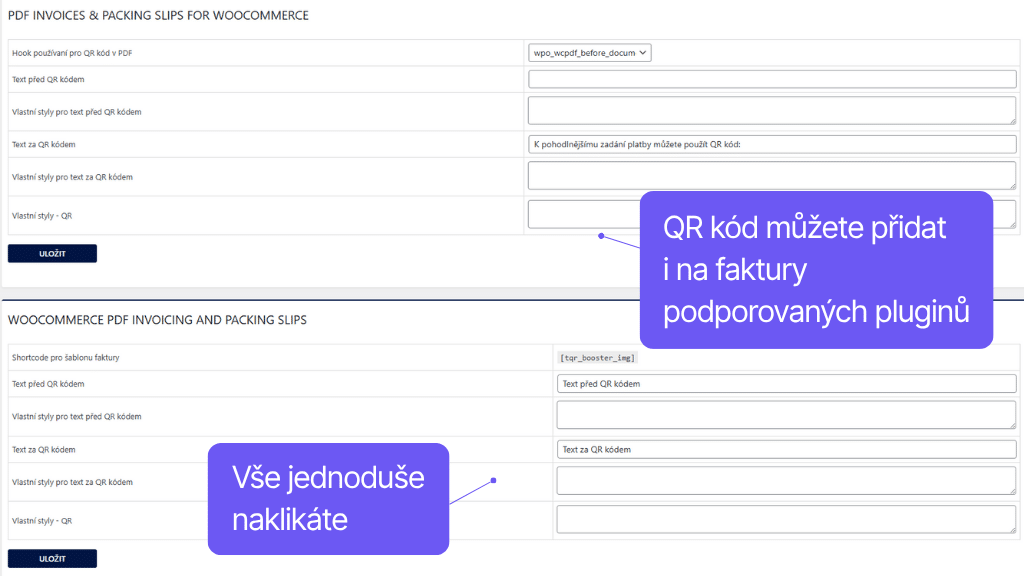
Task: Select the [tqr_booster_img] shortcode text
Action: pyautogui.click(x=598, y=357)
